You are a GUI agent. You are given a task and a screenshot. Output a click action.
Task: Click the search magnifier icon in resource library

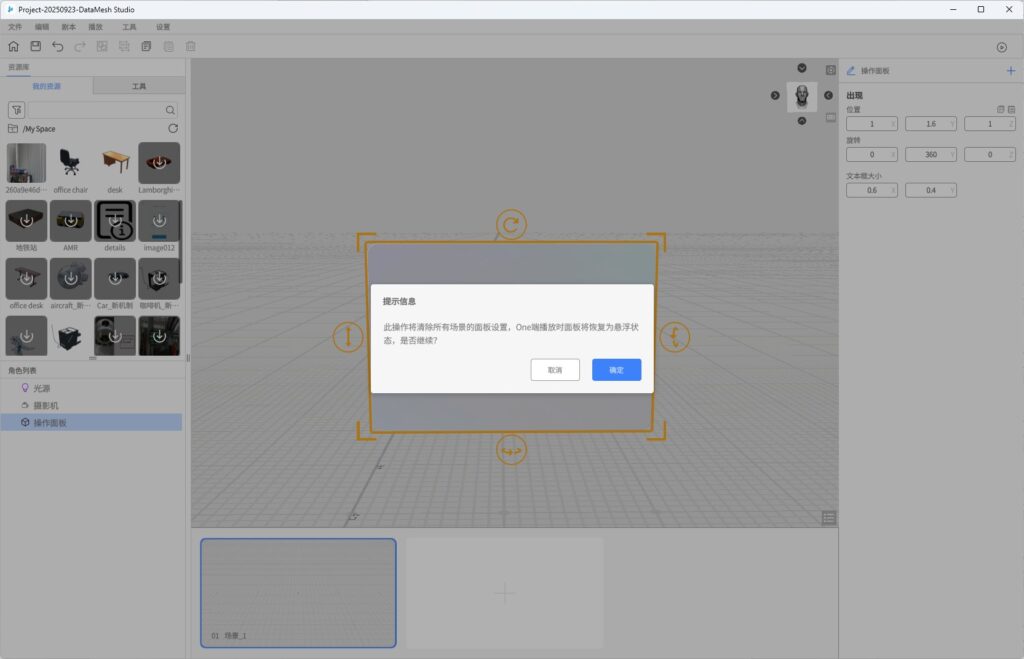[x=171, y=110]
